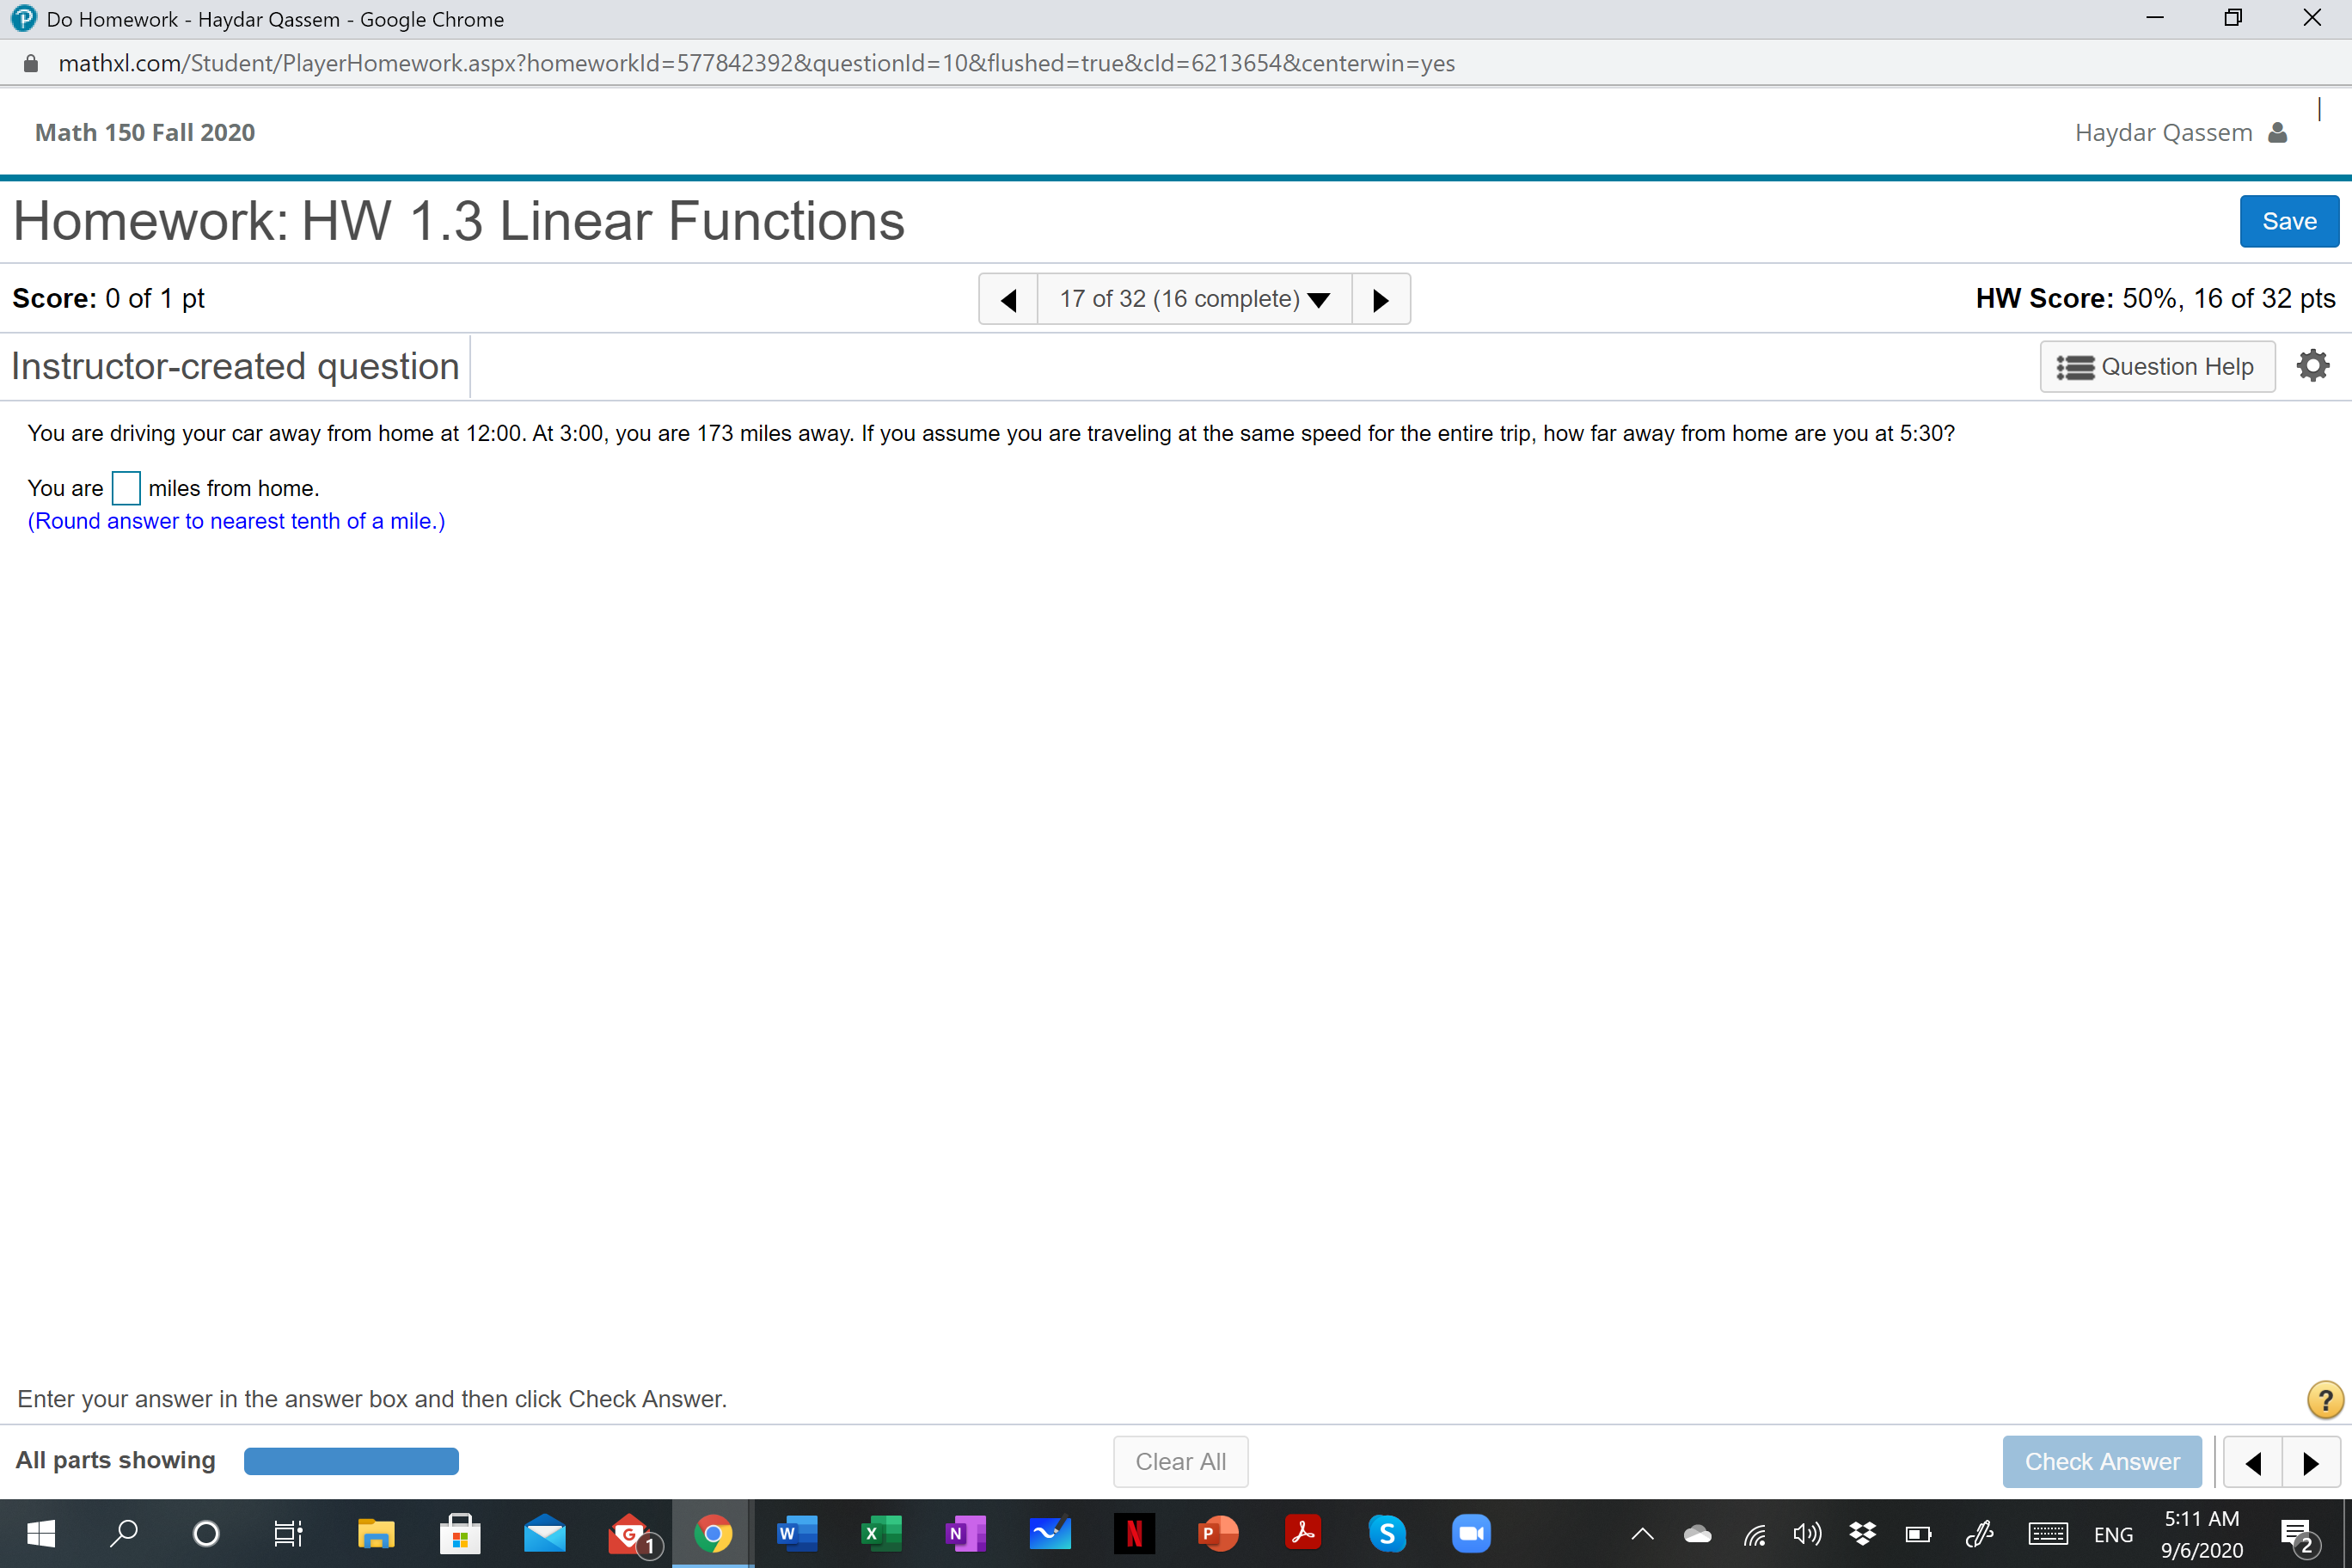
Task: Click the user profile icon
Action: (x=2278, y=133)
